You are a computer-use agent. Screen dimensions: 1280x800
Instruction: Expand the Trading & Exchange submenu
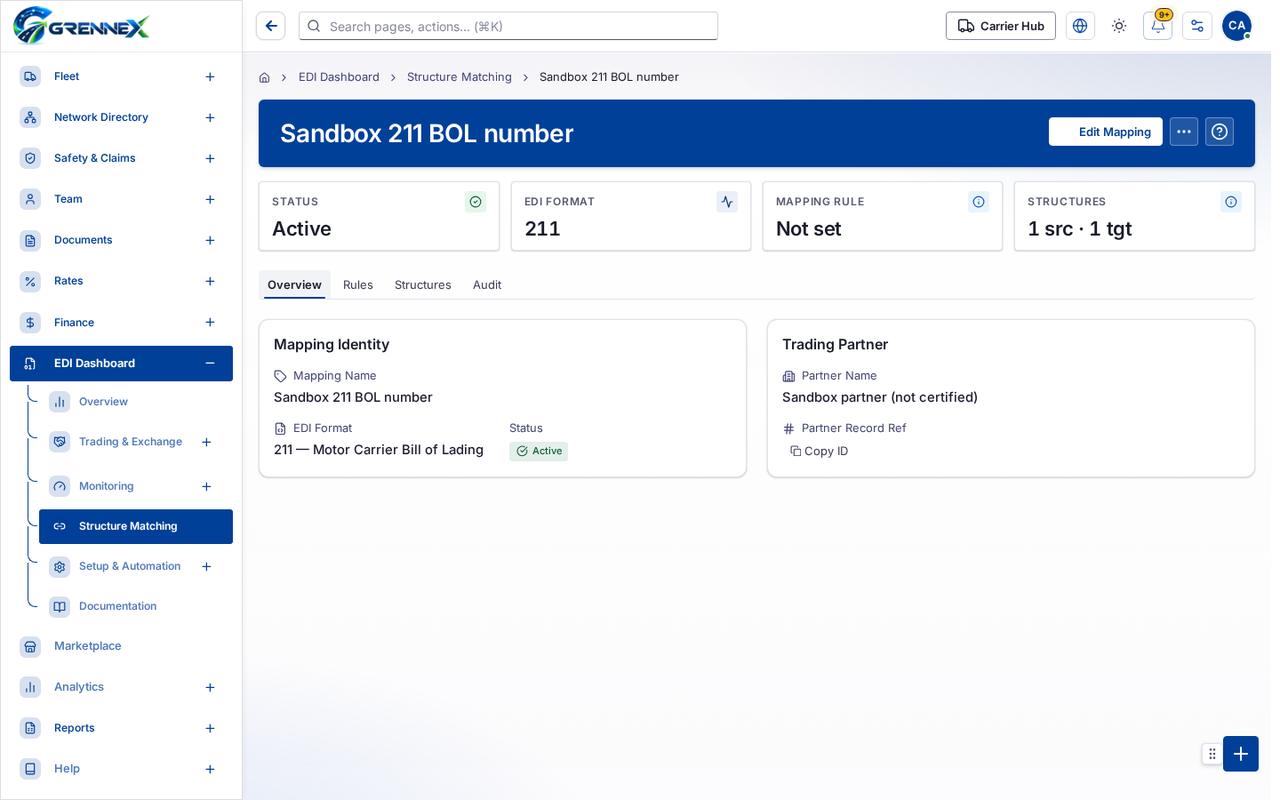206,442
